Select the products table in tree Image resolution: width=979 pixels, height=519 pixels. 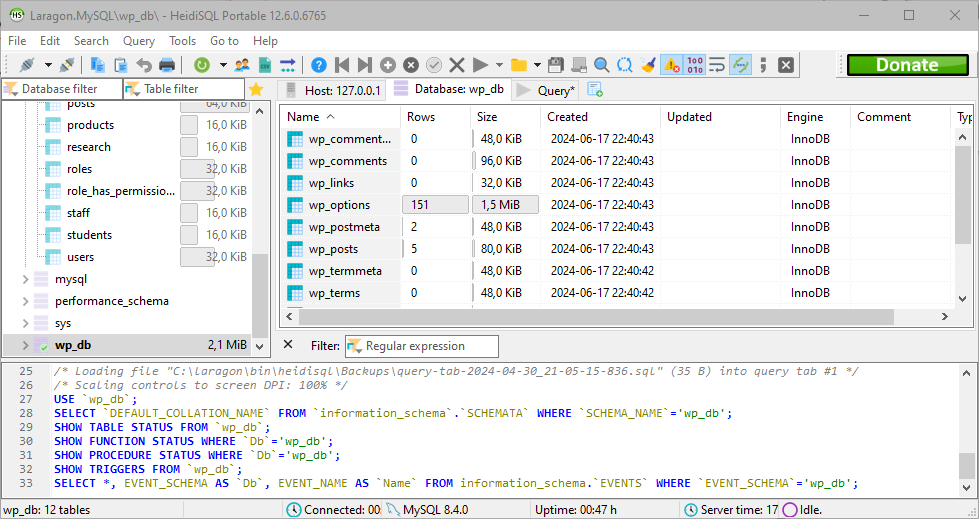[x=91, y=125]
